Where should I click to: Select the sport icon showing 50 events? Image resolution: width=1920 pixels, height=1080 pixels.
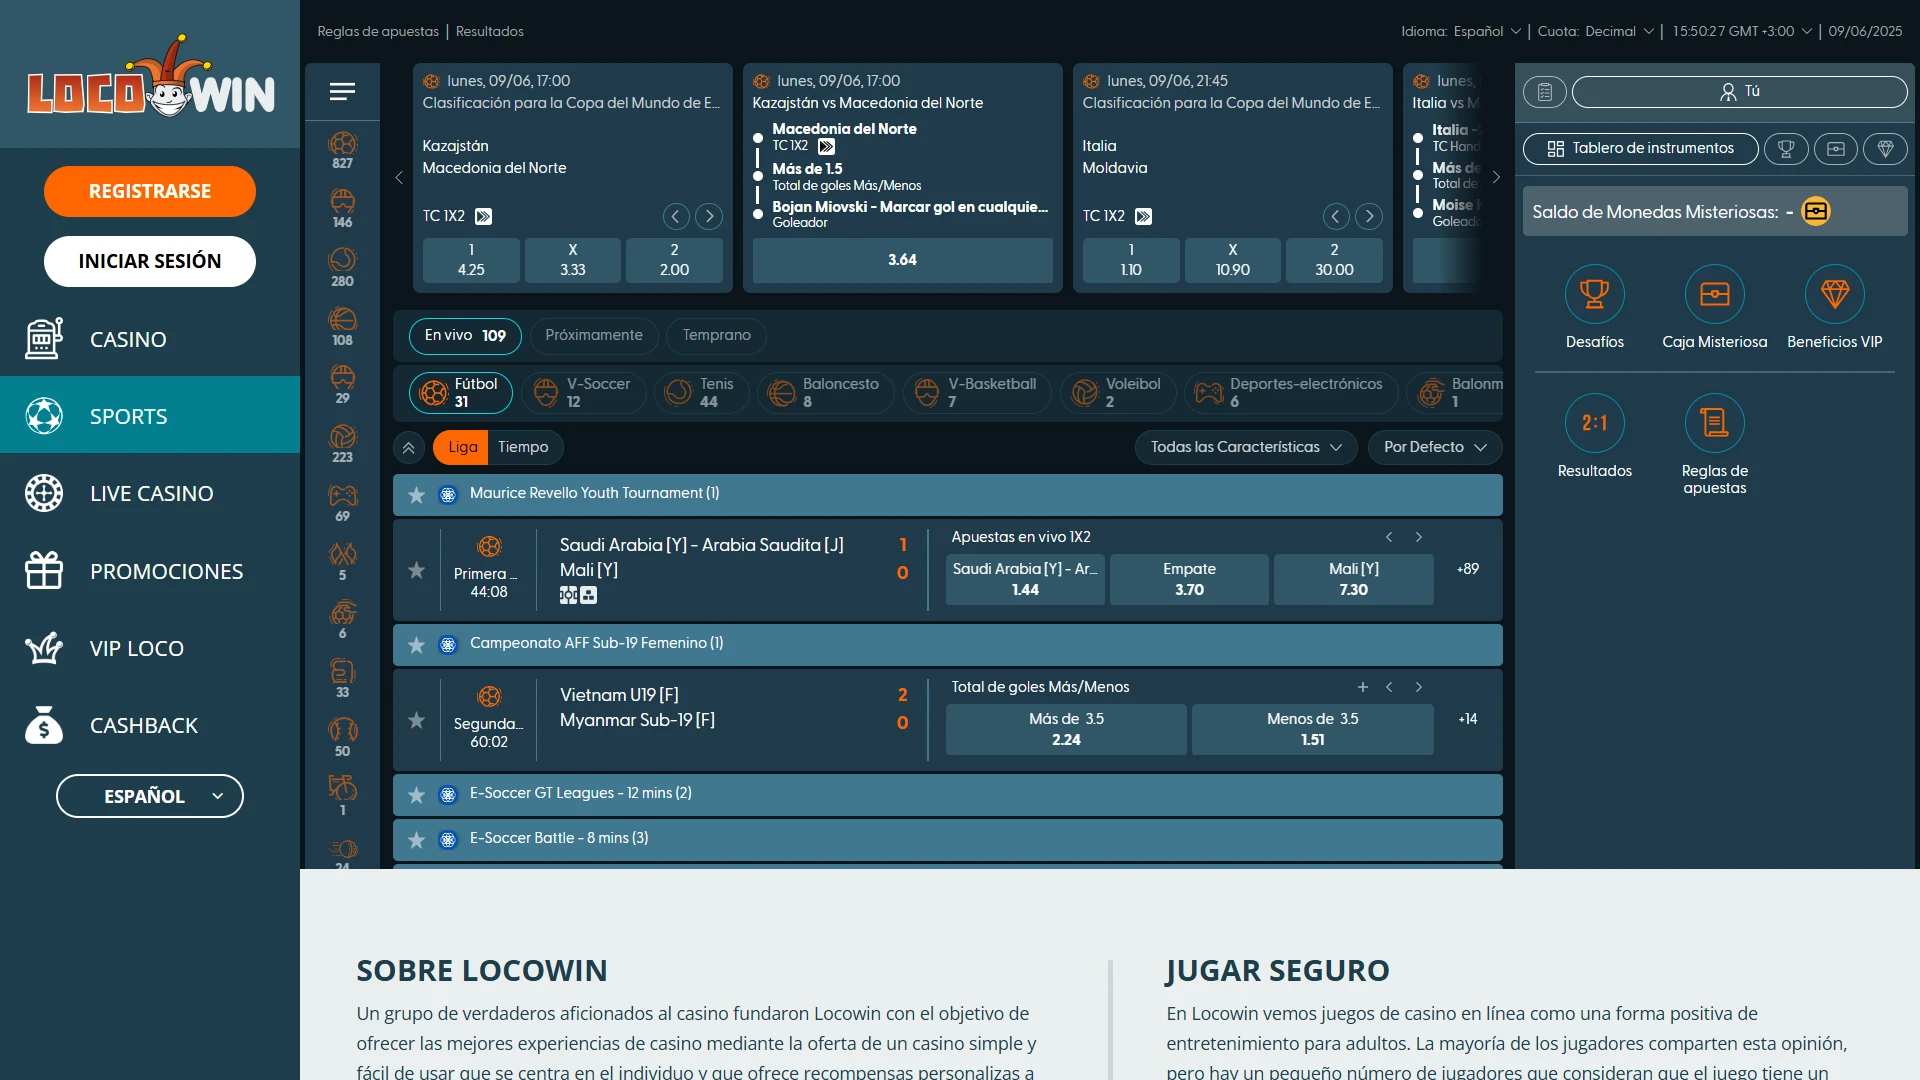coord(342,738)
